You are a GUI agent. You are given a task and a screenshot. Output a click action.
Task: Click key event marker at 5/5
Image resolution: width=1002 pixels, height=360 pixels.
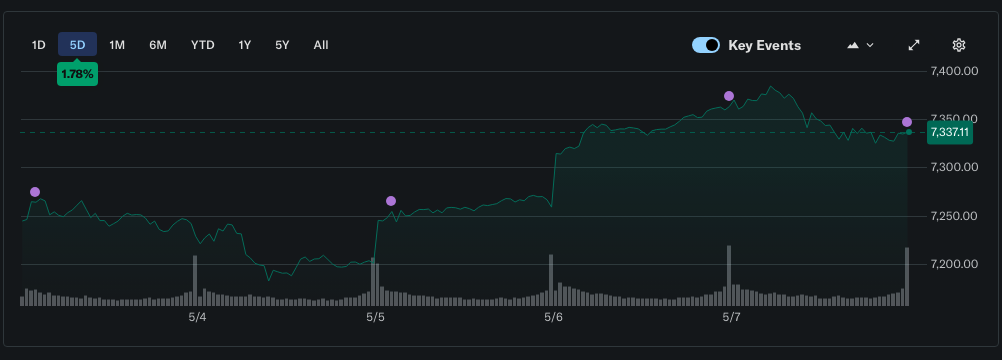click(x=391, y=201)
